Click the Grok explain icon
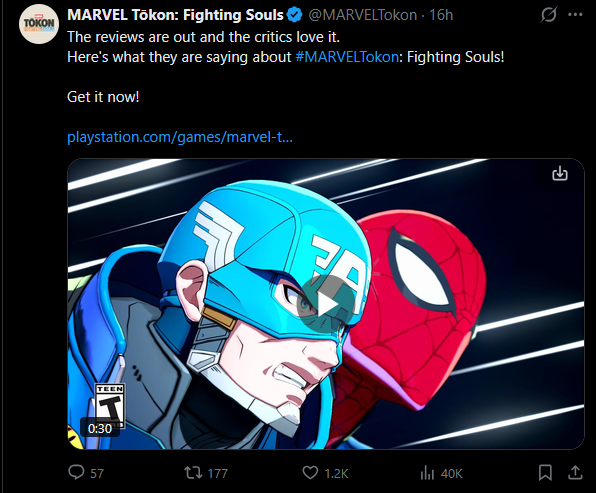Screen dimensions: 596x493 (x=548, y=15)
